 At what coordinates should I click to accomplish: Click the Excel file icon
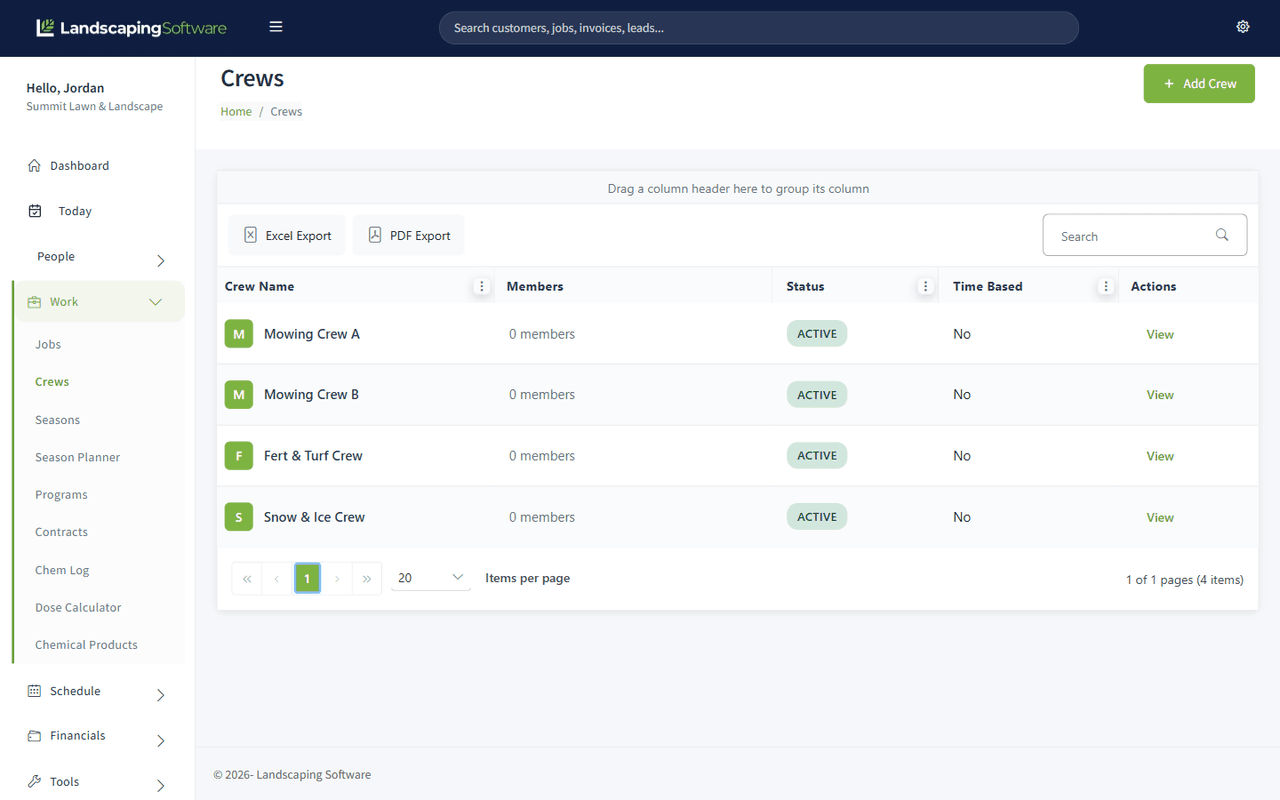(x=251, y=235)
